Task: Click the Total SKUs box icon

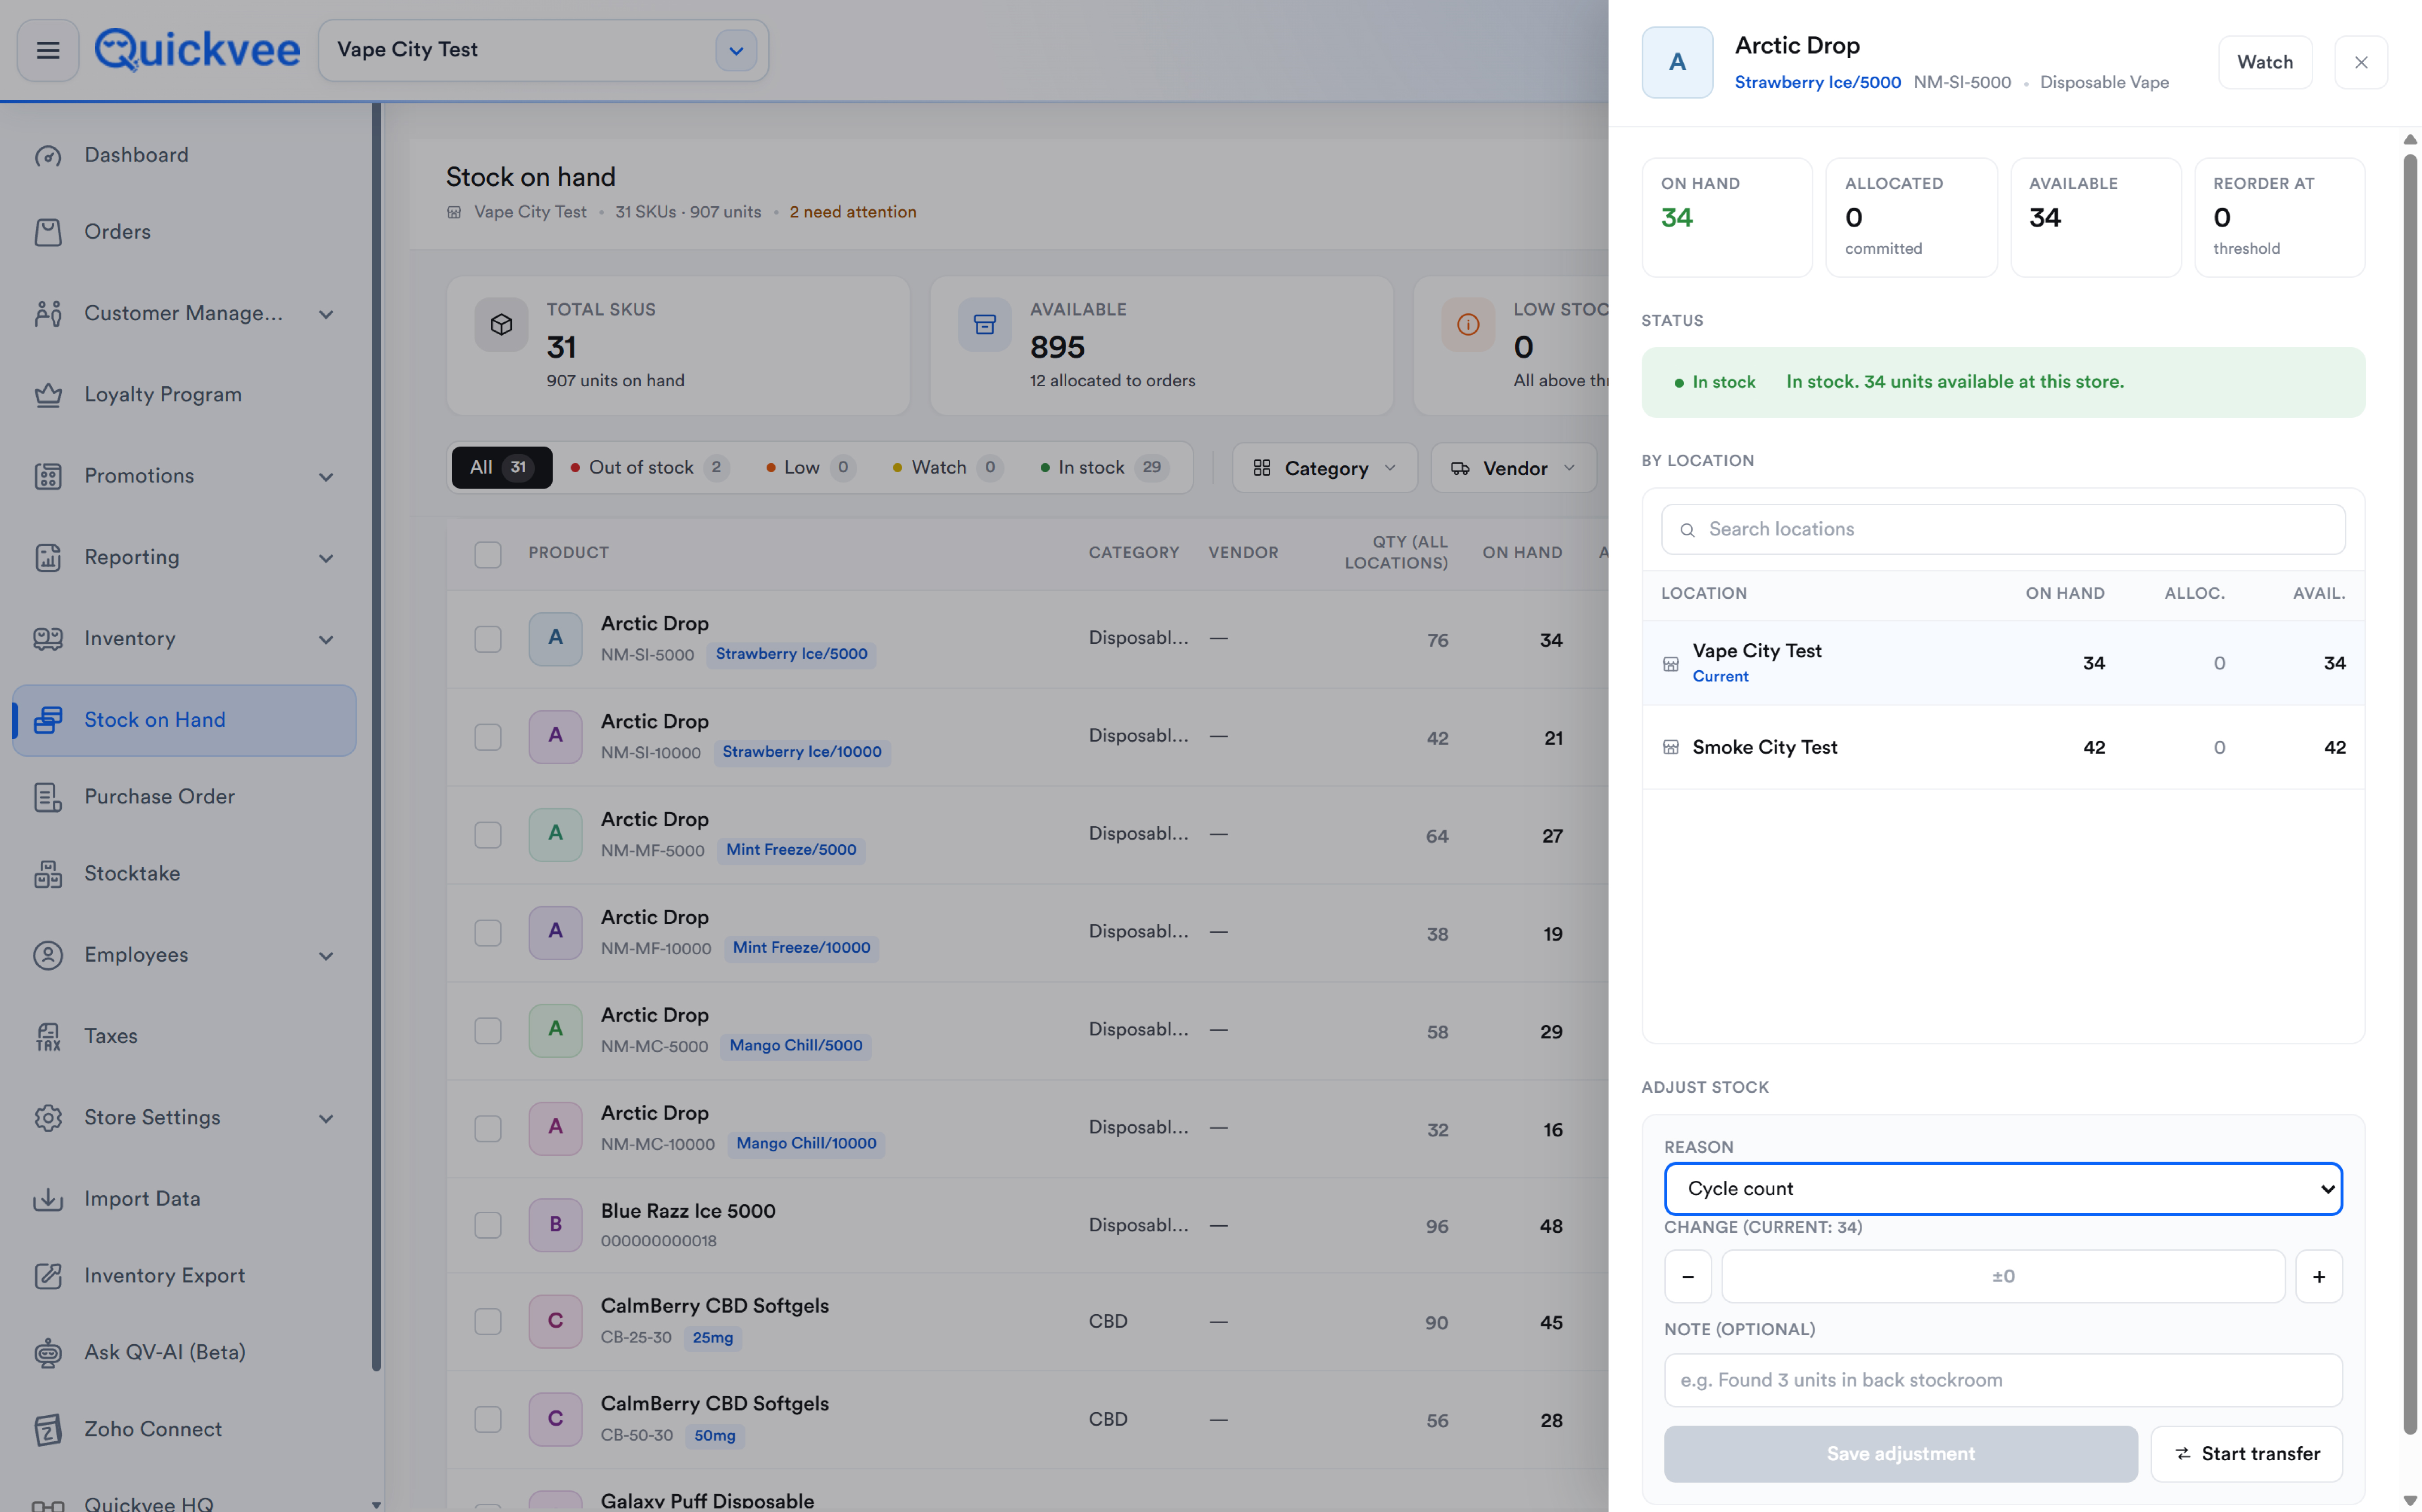Action: pyautogui.click(x=501, y=324)
